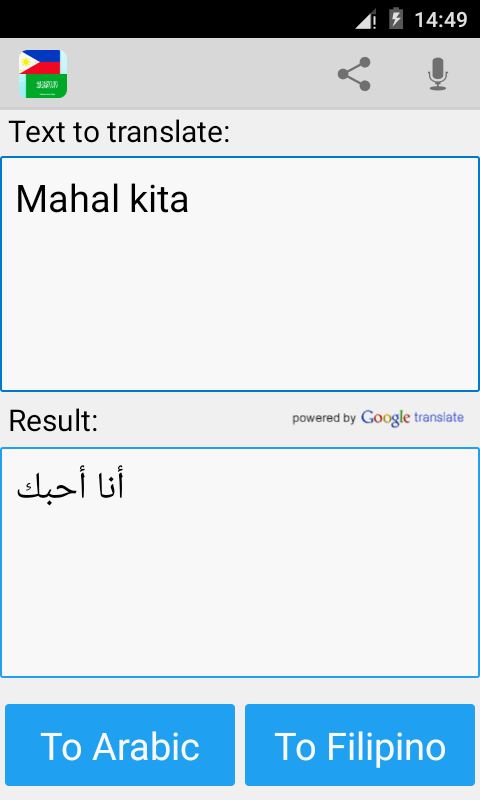Viewport: 480px width, 800px height.
Task: Activate the microphone voice input icon
Action: [438, 74]
